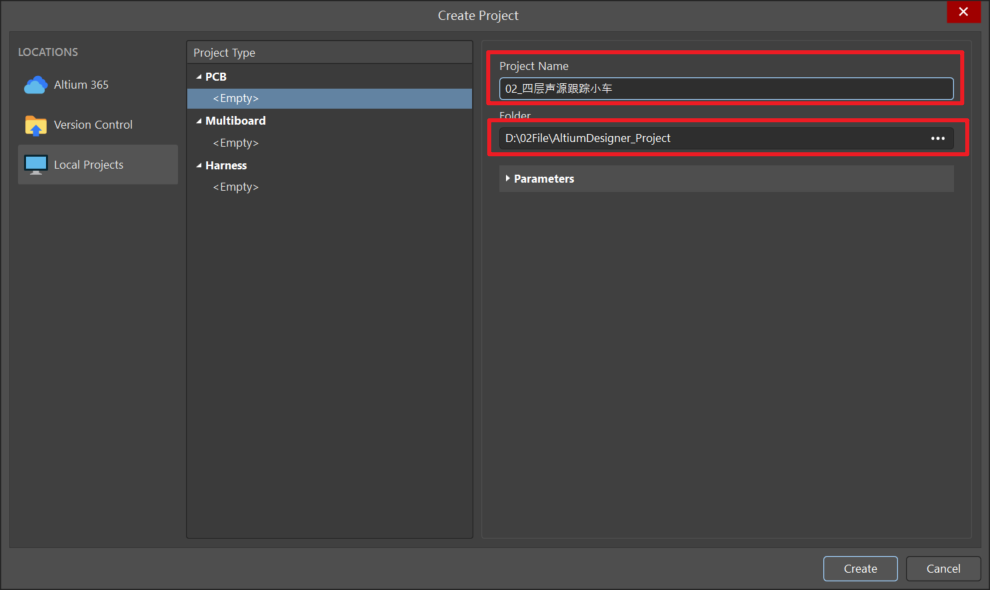Click the Local Projects monitor icon
The height and width of the screenshot is (590, 990).
point(35,165)
